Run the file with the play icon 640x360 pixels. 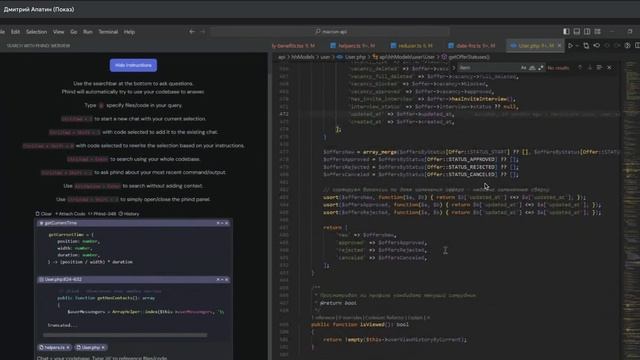[570, 46]
